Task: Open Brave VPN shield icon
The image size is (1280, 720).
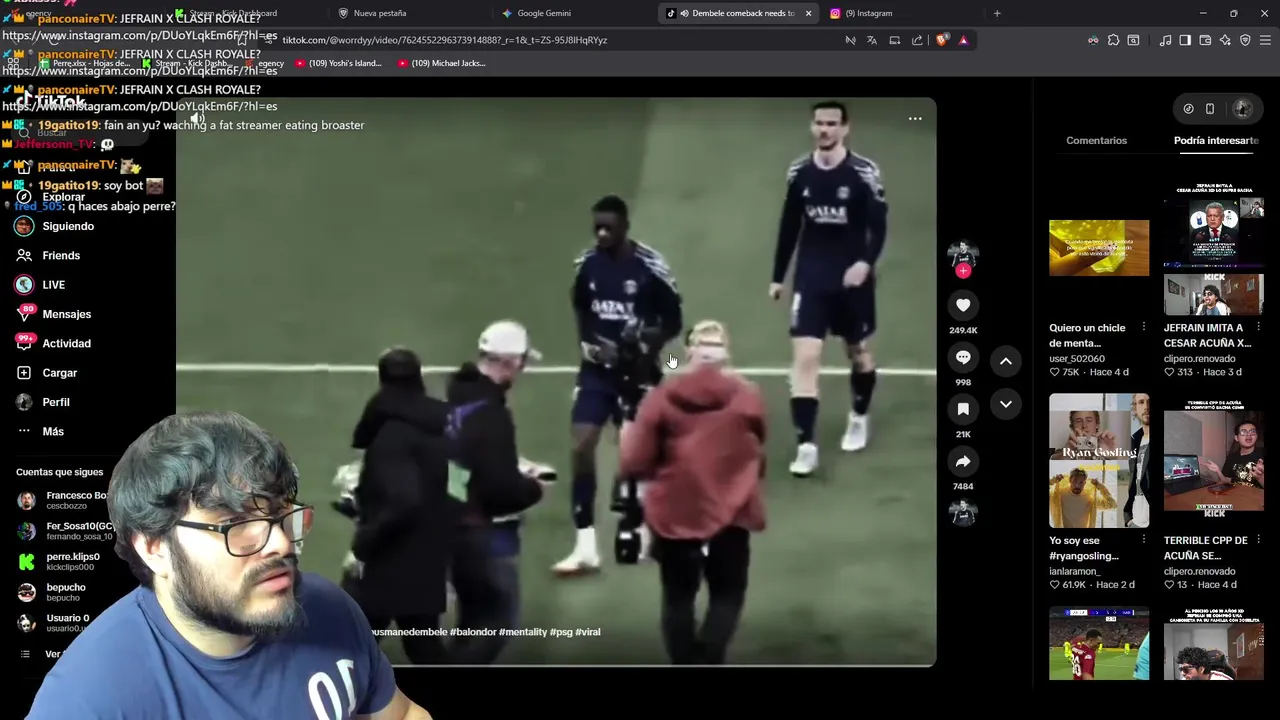Action: (x=1245, y=40)
